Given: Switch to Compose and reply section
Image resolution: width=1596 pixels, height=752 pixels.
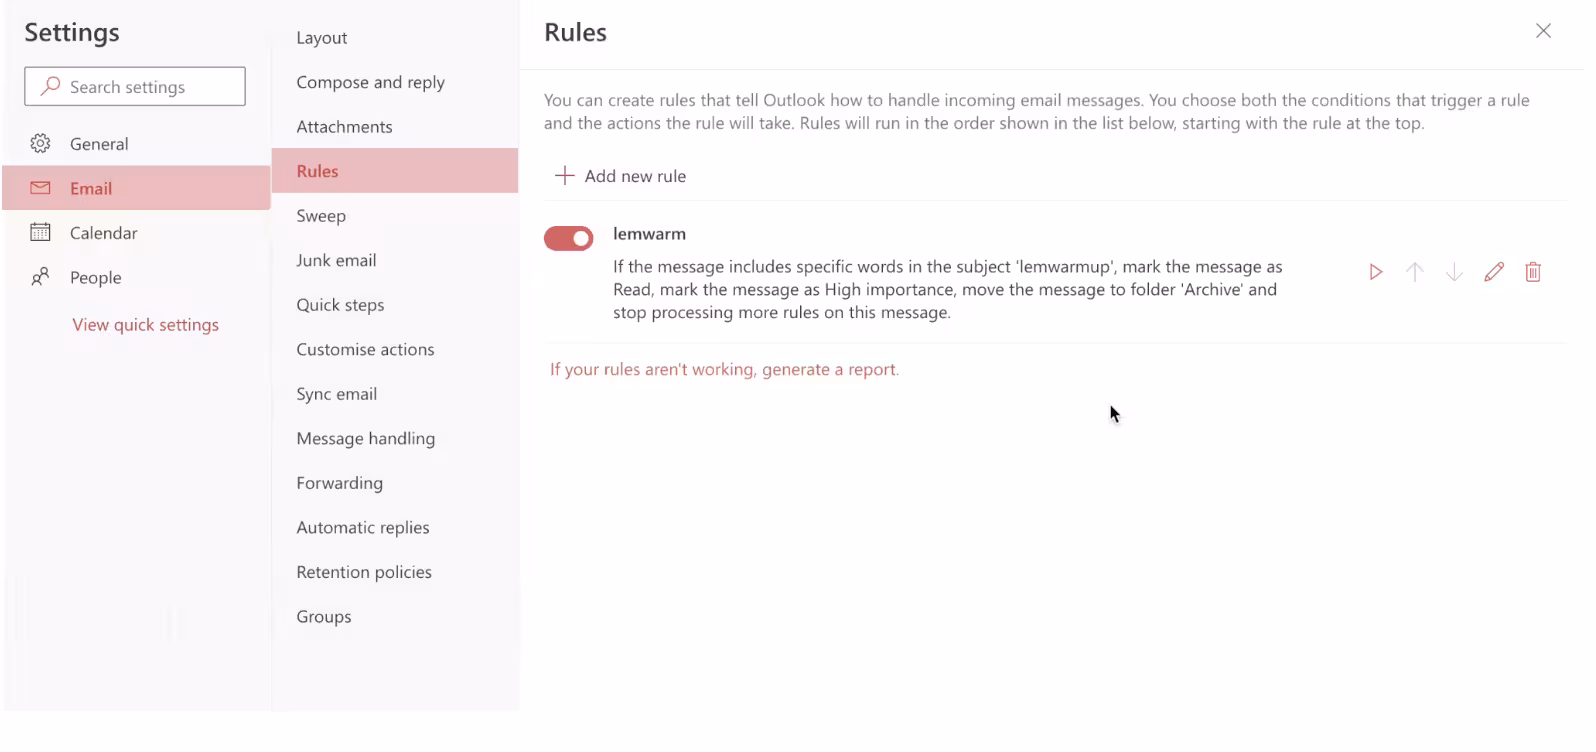Looking at the screenshot, I should pyautogui.click(x=370, y=82).
